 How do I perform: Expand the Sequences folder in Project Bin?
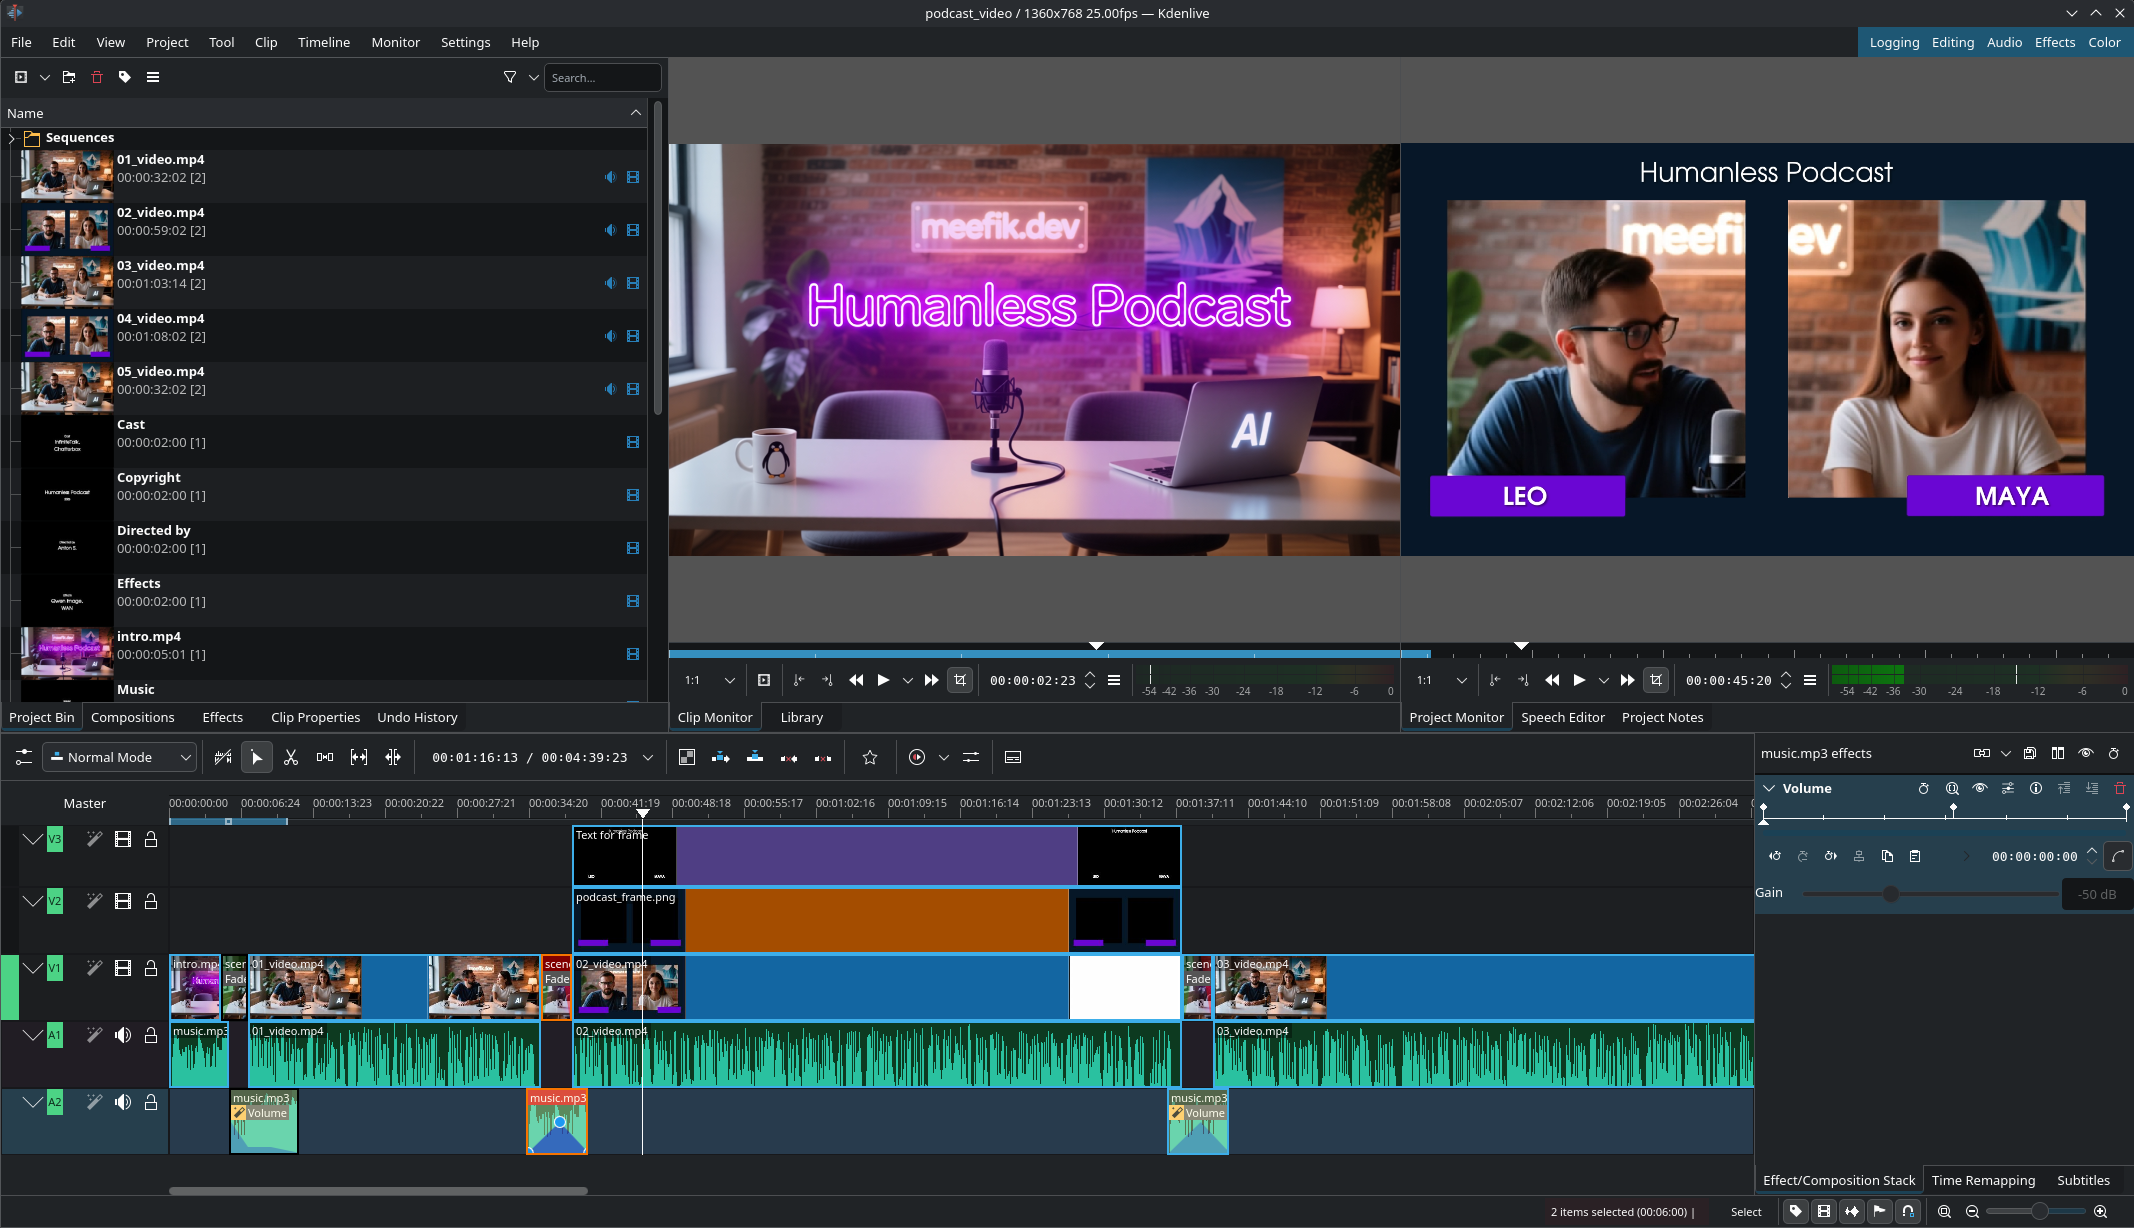pos(10,137)
